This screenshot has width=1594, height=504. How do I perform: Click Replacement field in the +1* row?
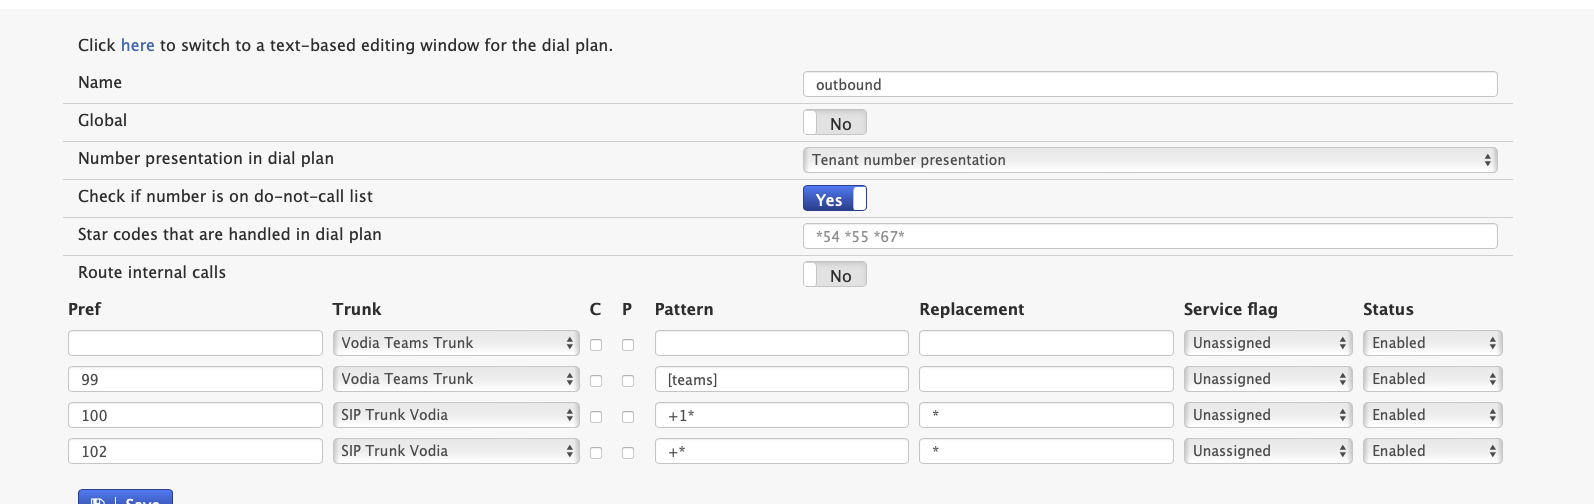[x=1046, y=415]
